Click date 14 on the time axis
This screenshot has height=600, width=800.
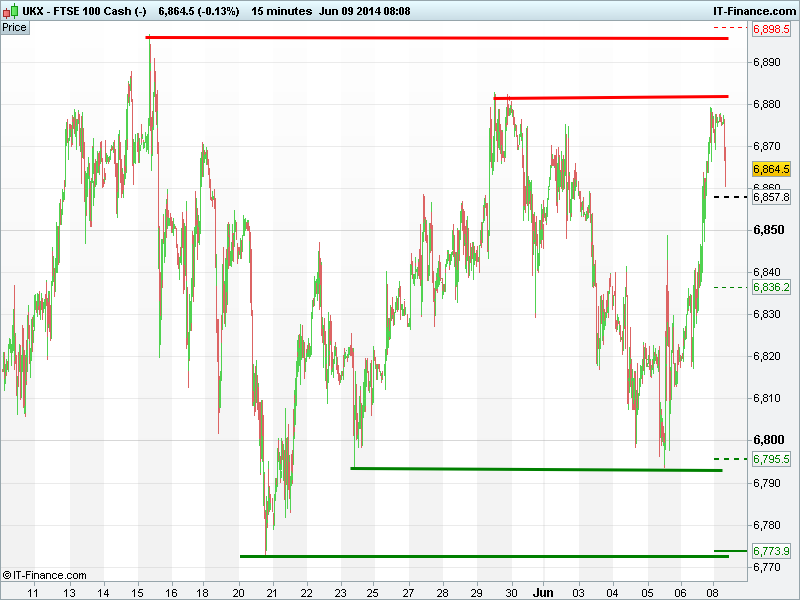(103, 593)
